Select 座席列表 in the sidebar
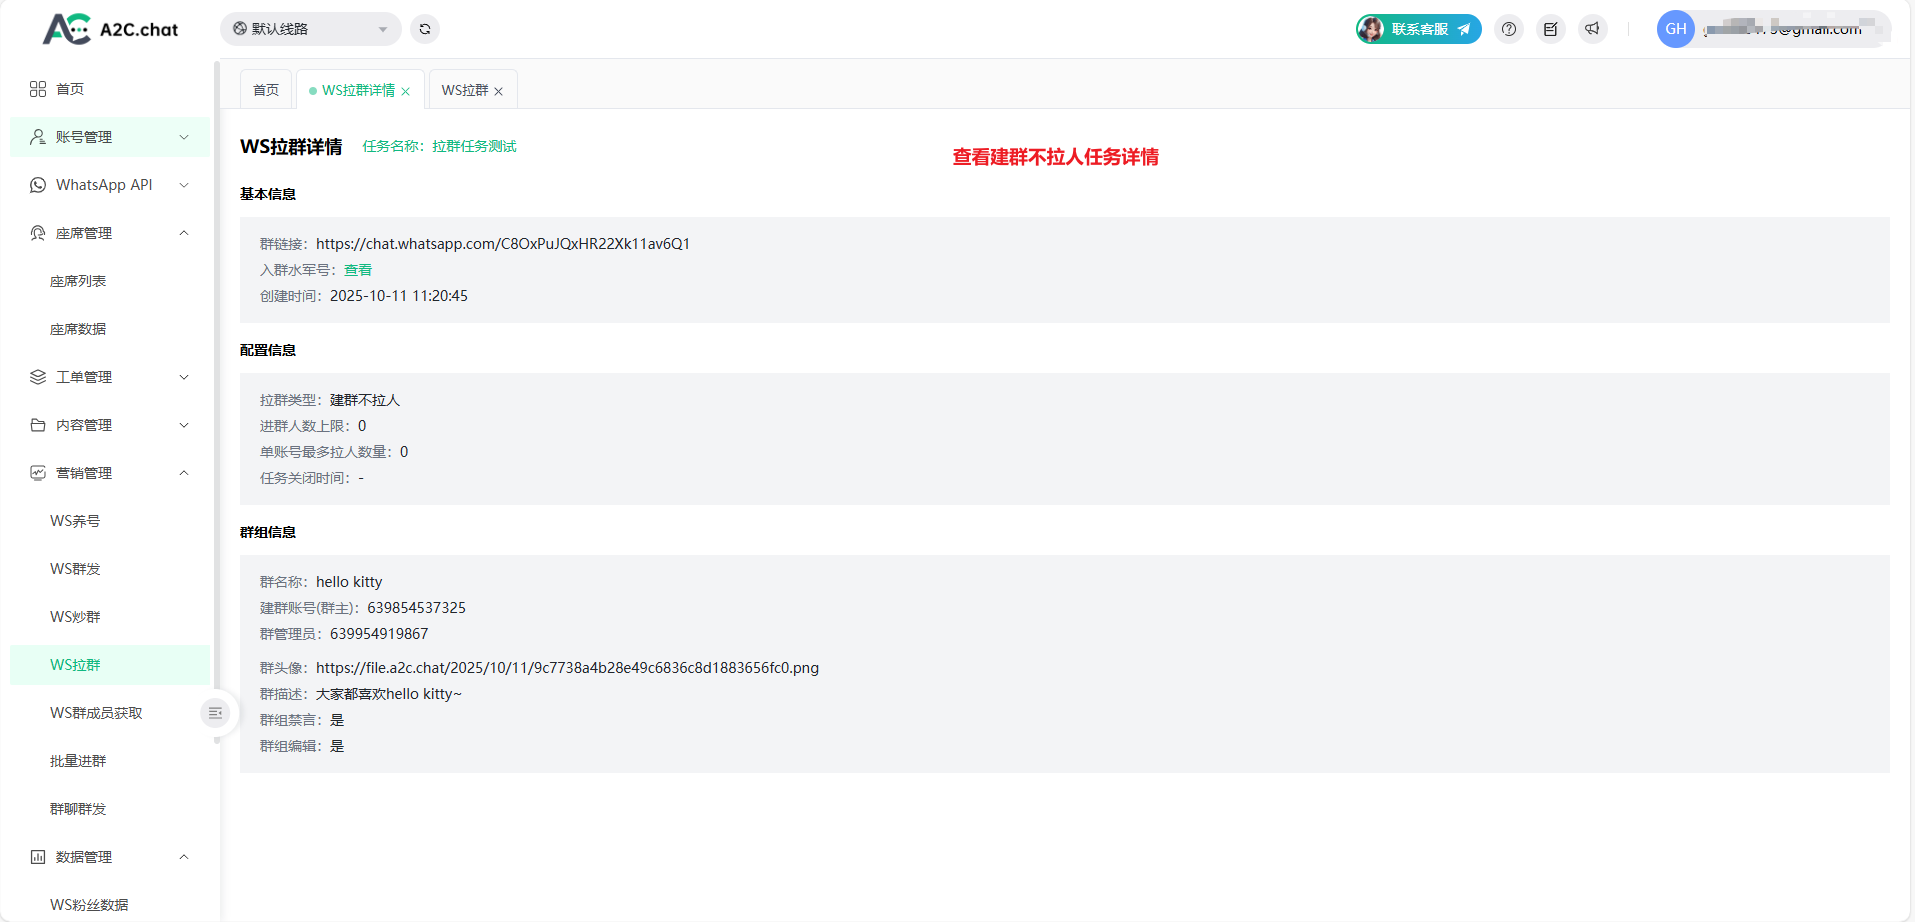The width and height of the screenshot is (1915, 922). pyautogui.click(x=78, y=281)
